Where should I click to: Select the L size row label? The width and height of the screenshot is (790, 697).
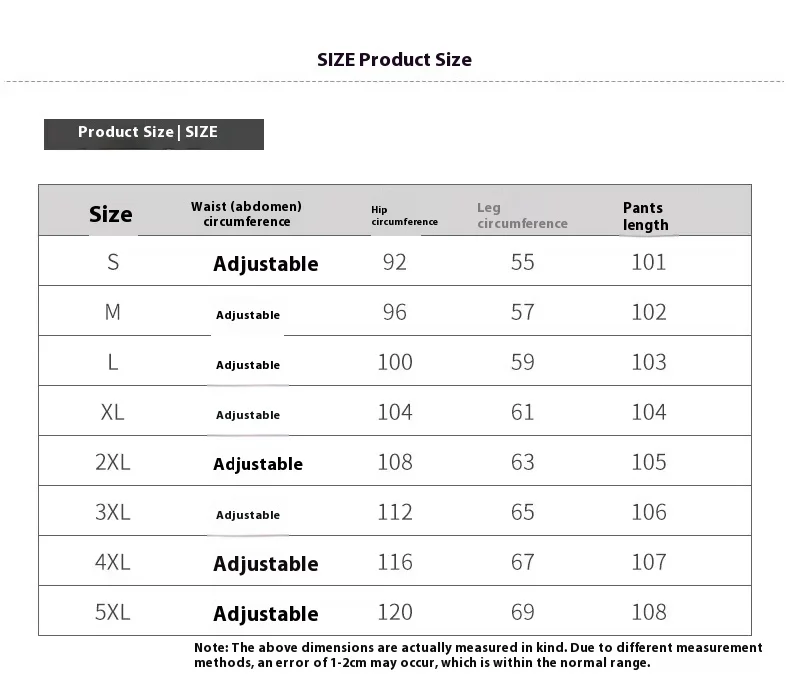(x=113, y=362)
